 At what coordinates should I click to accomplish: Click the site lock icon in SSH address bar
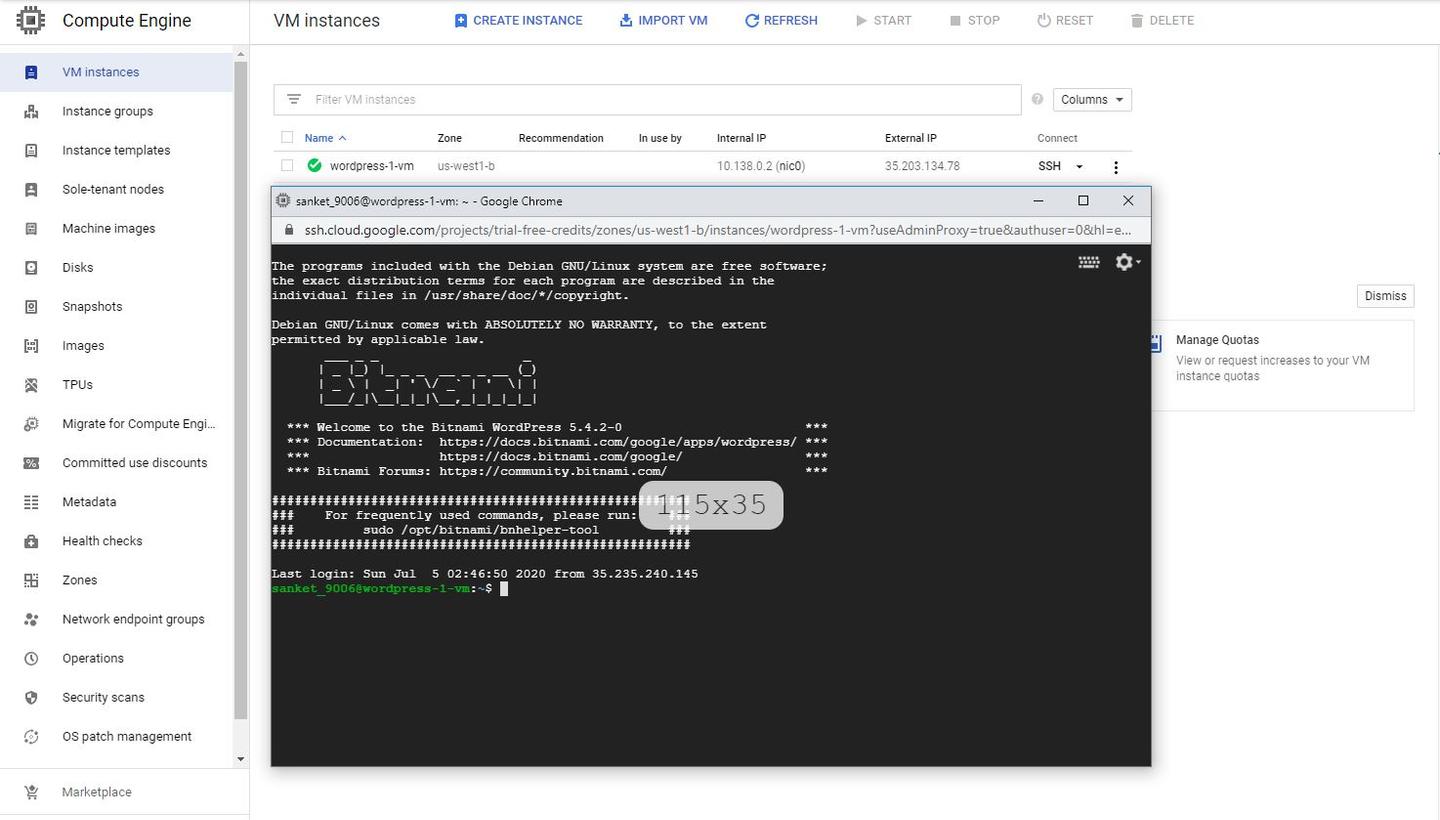pos(289,230)
